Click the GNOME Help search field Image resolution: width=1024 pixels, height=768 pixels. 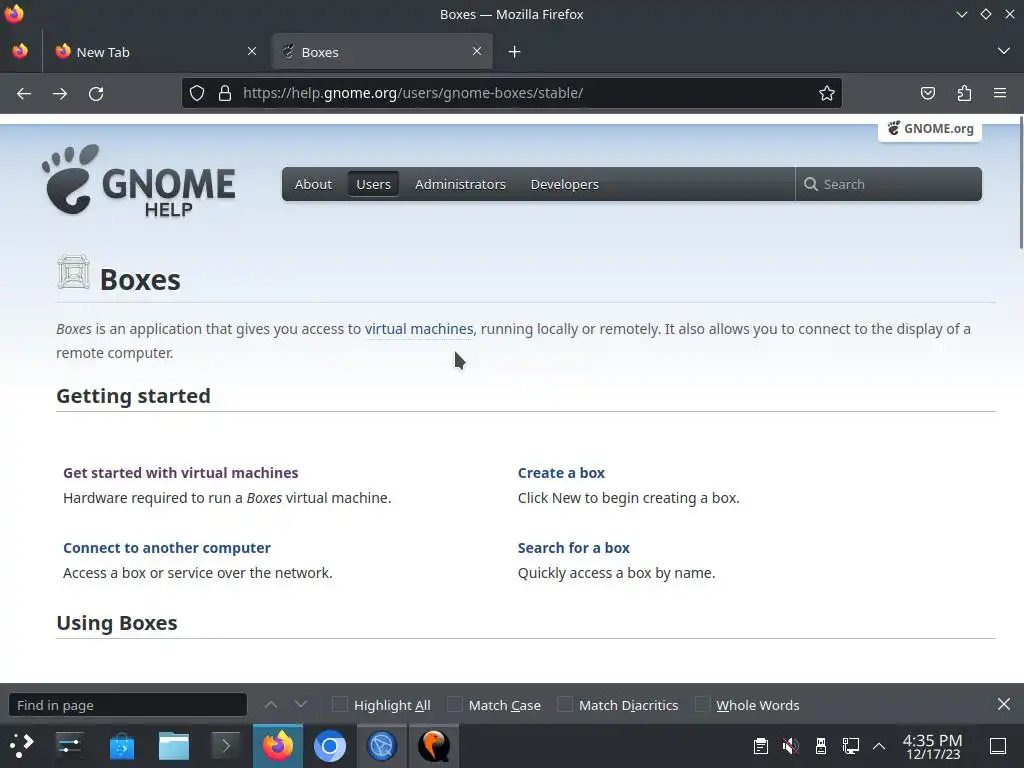[x=888, y=185]
